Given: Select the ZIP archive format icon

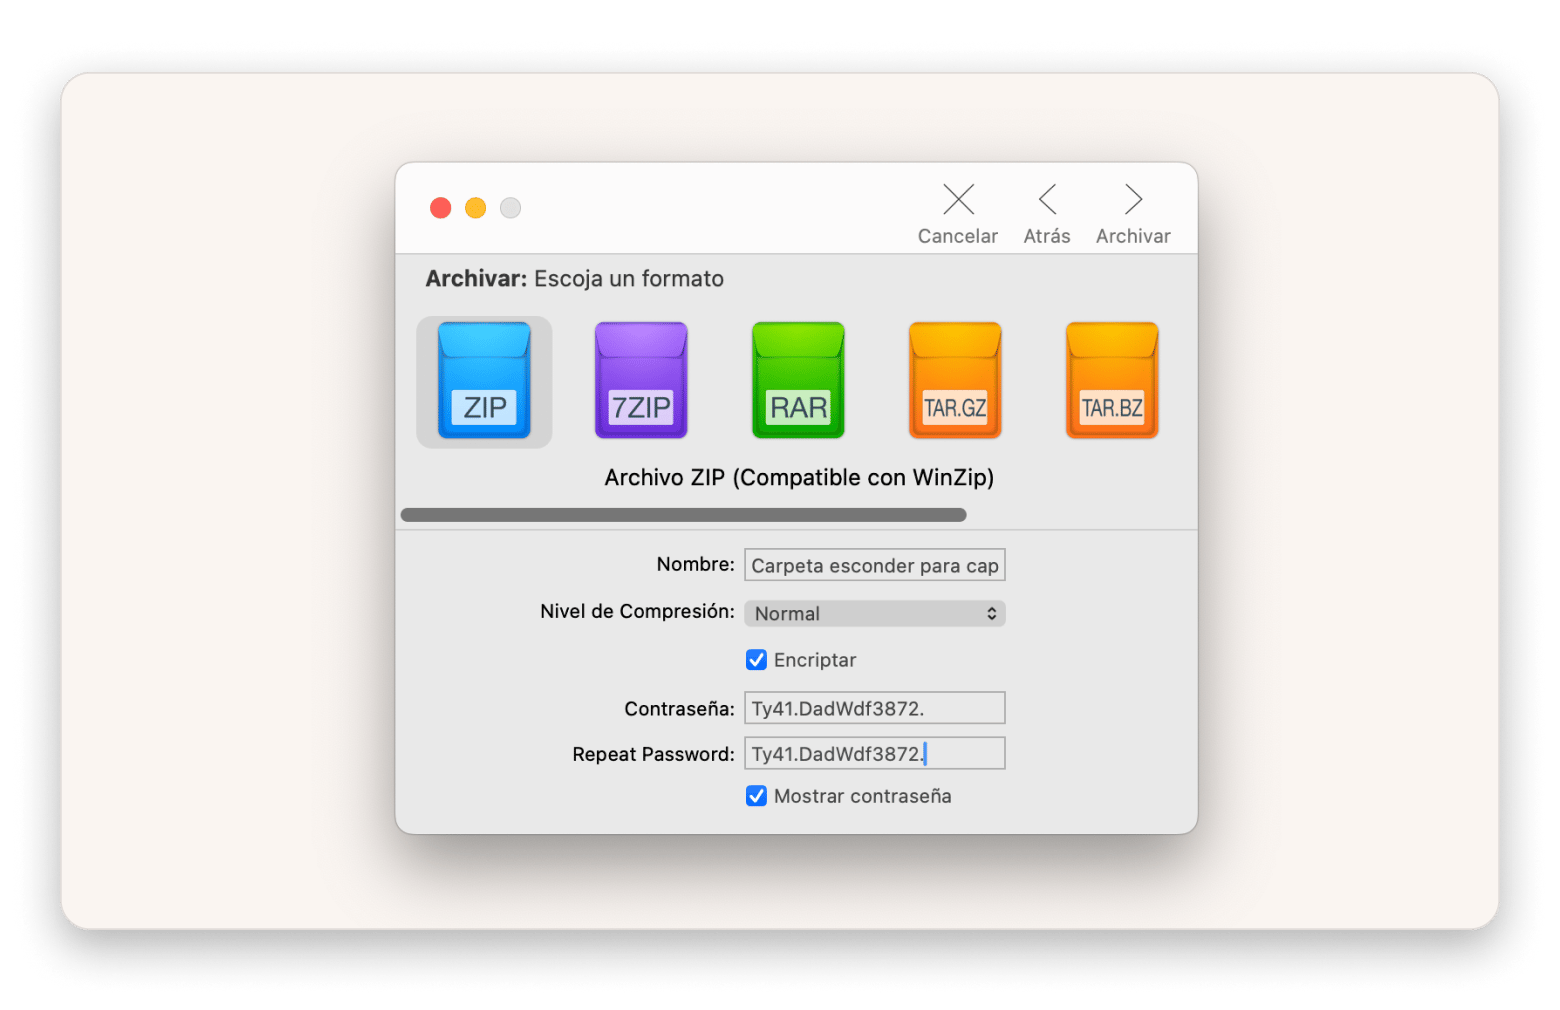Looking at the screenshot, I should point(484,381).
